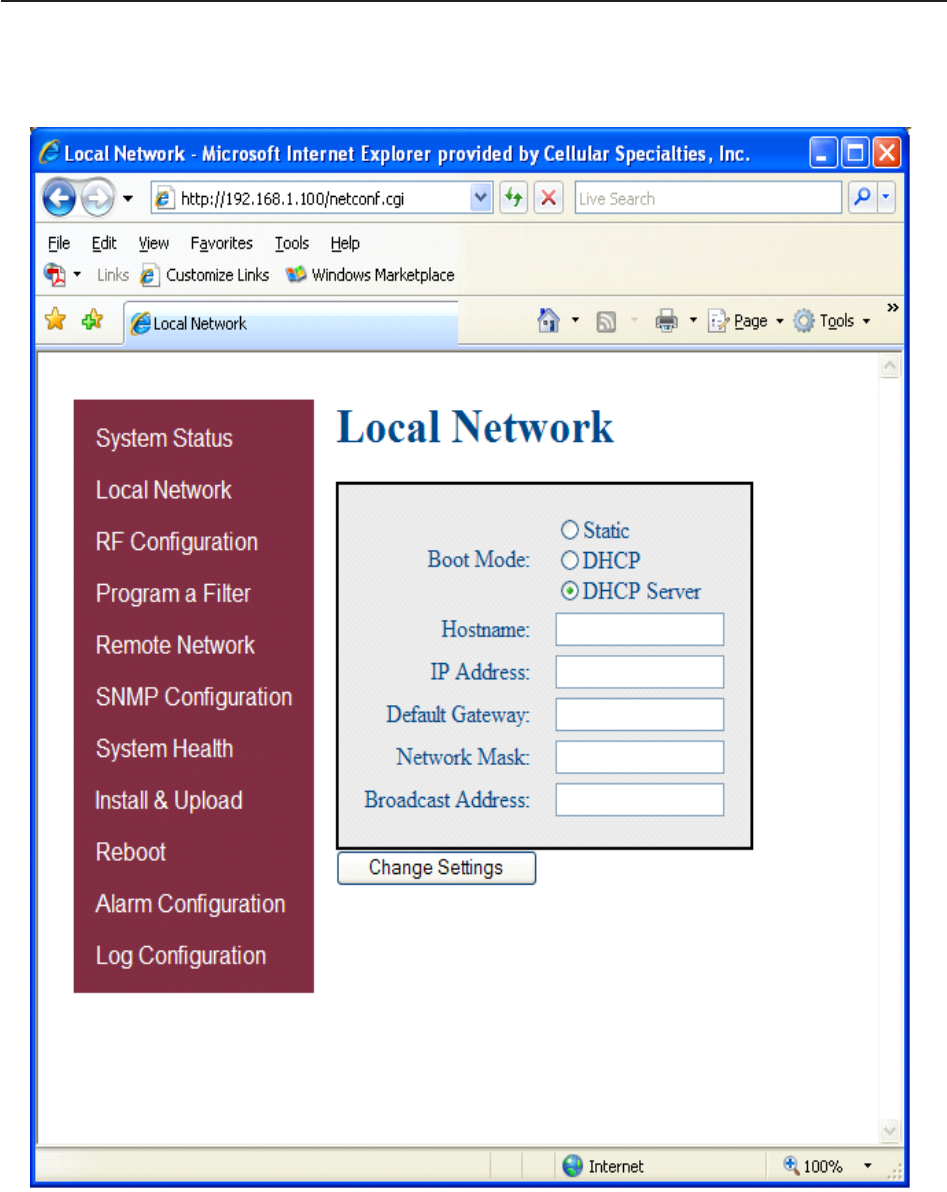Image resolution: width=947 pixels, height=1192 pixels.
Task: Select the DHCP boot mode radio
Action: tap(569, 560)
